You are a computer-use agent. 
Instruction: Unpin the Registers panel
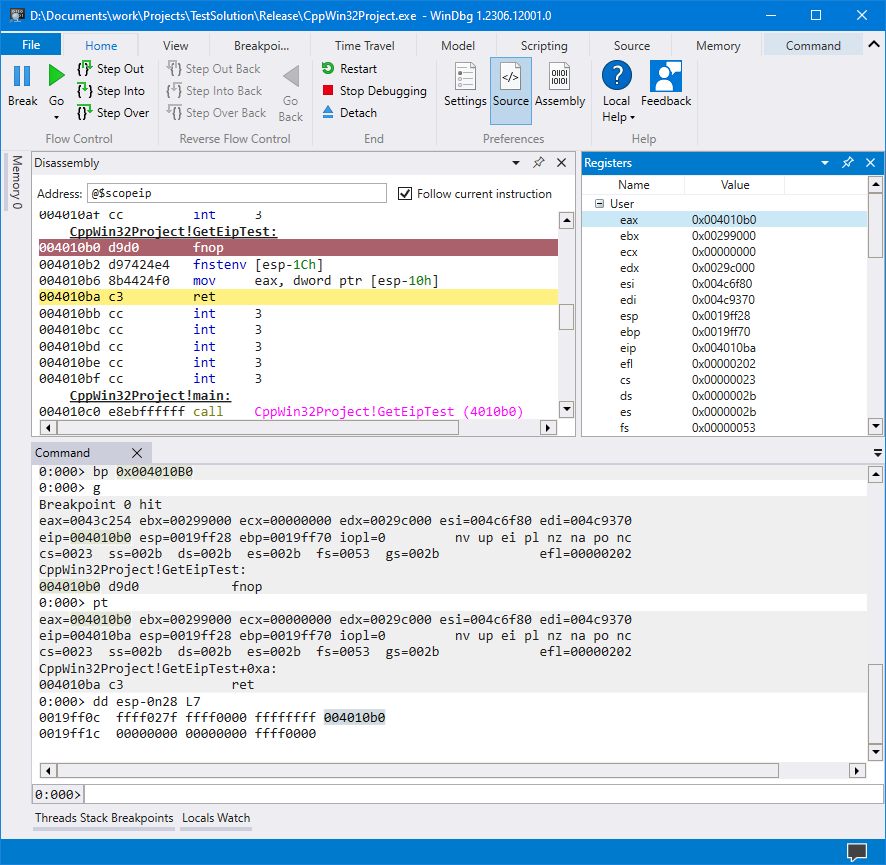847,162
